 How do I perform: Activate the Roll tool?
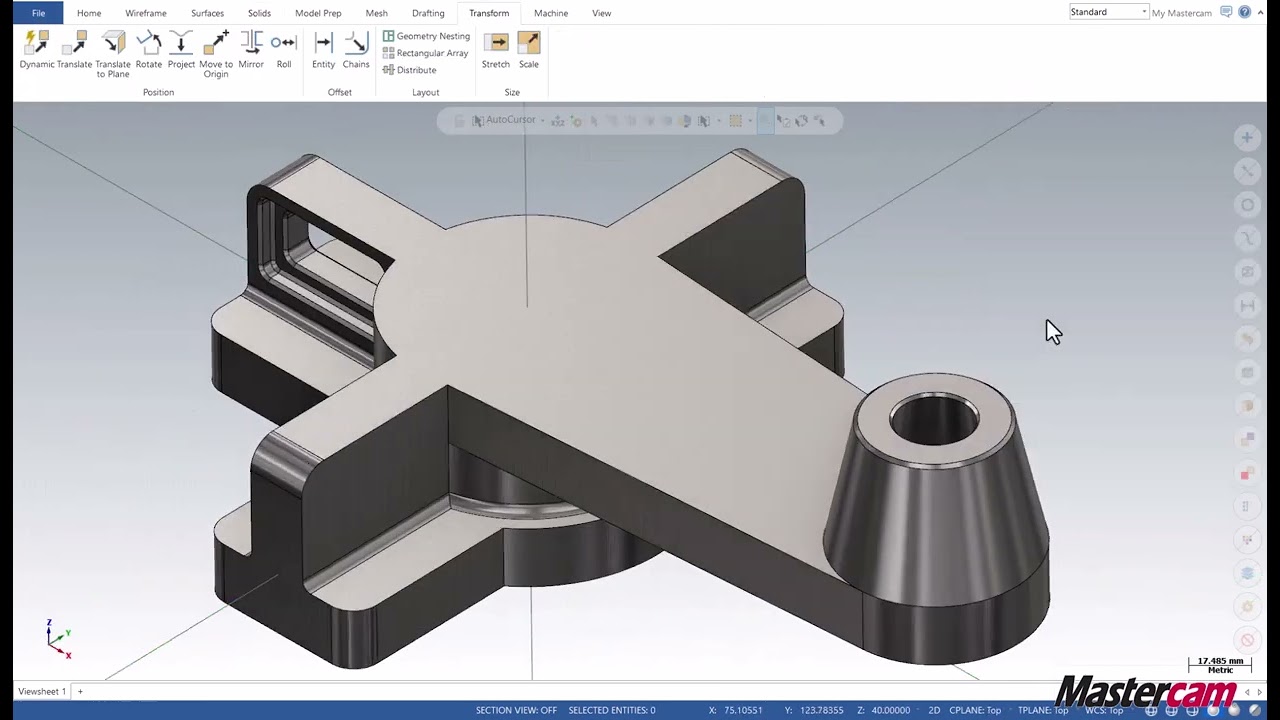click(x=284, y=50)
